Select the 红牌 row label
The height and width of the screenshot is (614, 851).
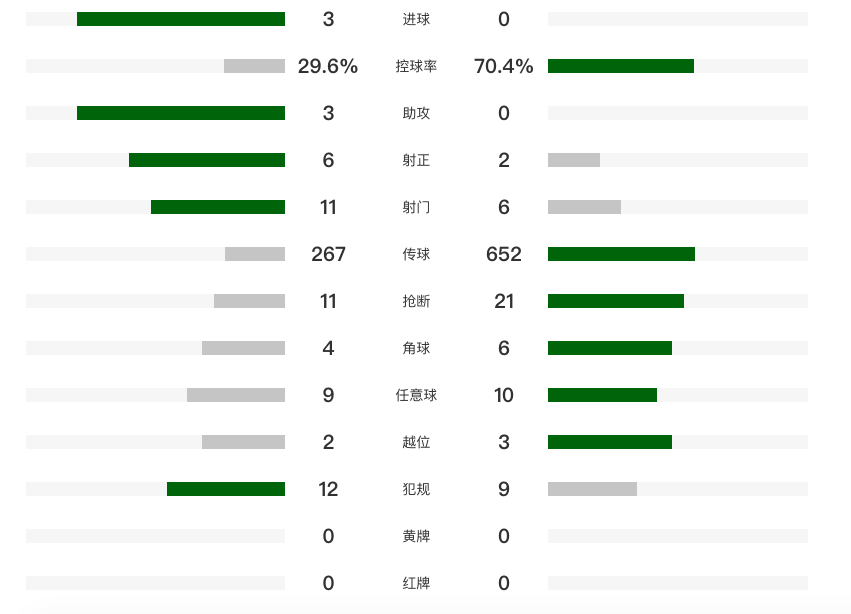point(416,583)
